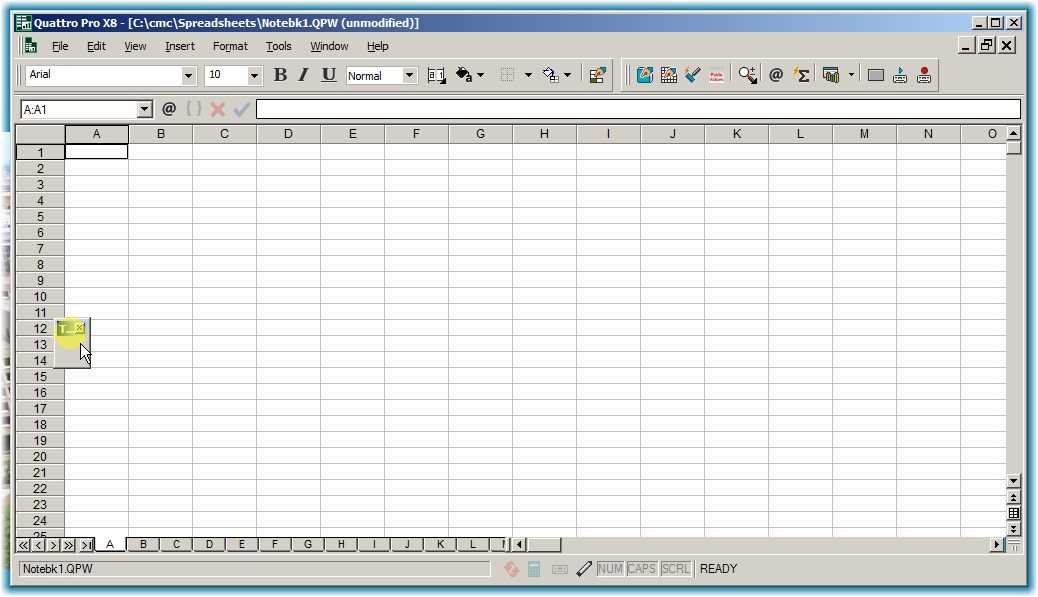The width and height of the screenshot is (1038, 597).
Task: Switch to sheet tab D
Action: pos(209,545)
